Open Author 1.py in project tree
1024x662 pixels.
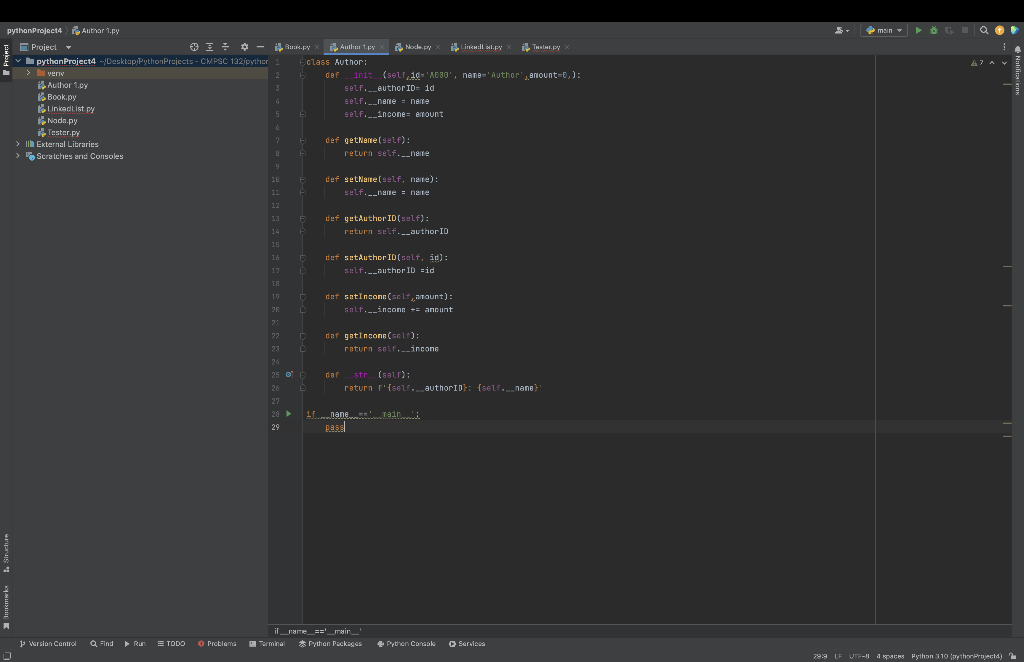(63, 85)
